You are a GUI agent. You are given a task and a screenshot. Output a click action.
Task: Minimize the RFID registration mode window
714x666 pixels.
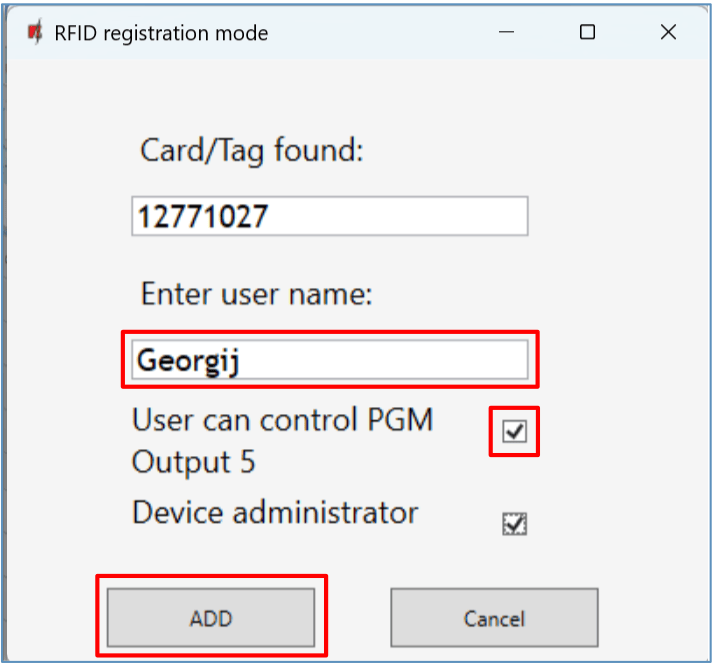pyautogui.click(x=507, y=32)
